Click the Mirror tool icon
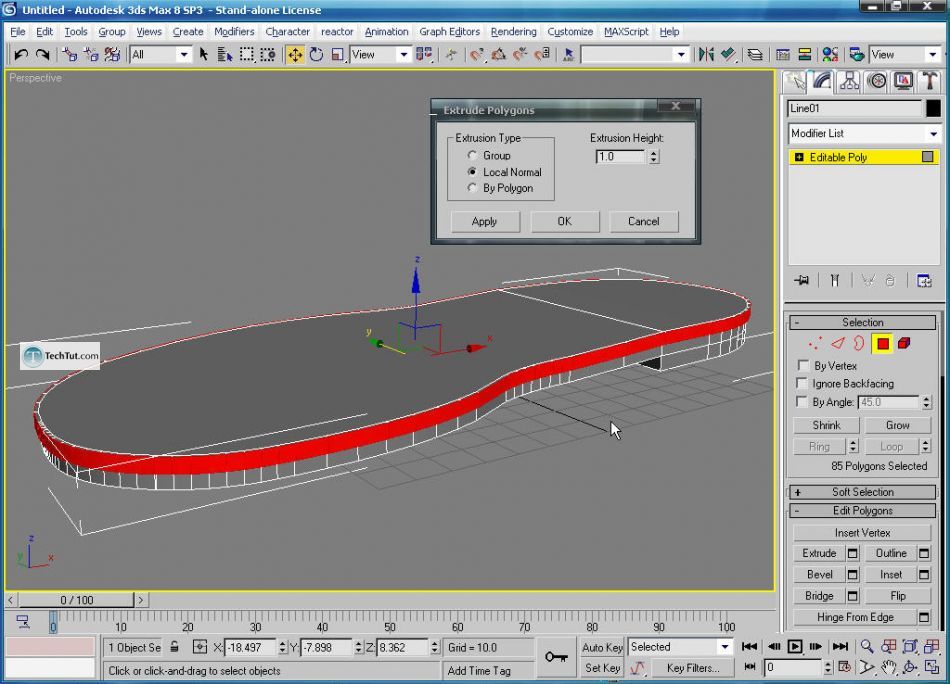 click(x=706, y=55)
